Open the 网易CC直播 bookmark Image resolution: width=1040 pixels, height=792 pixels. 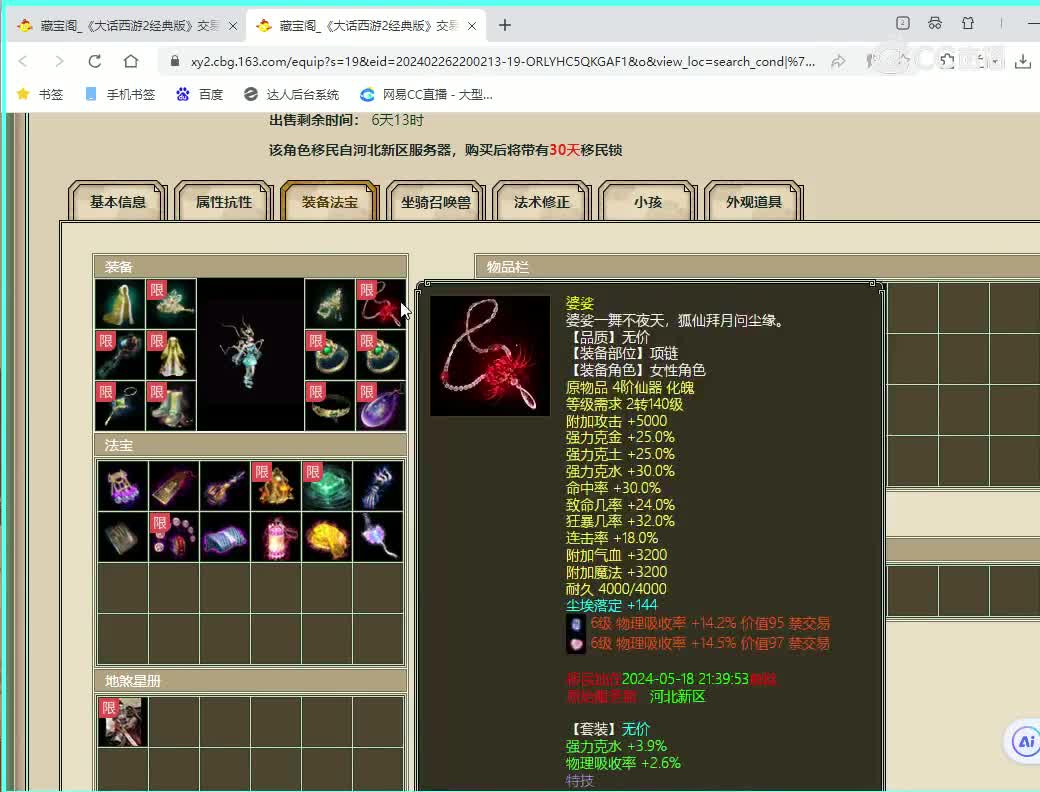point(426,94)
